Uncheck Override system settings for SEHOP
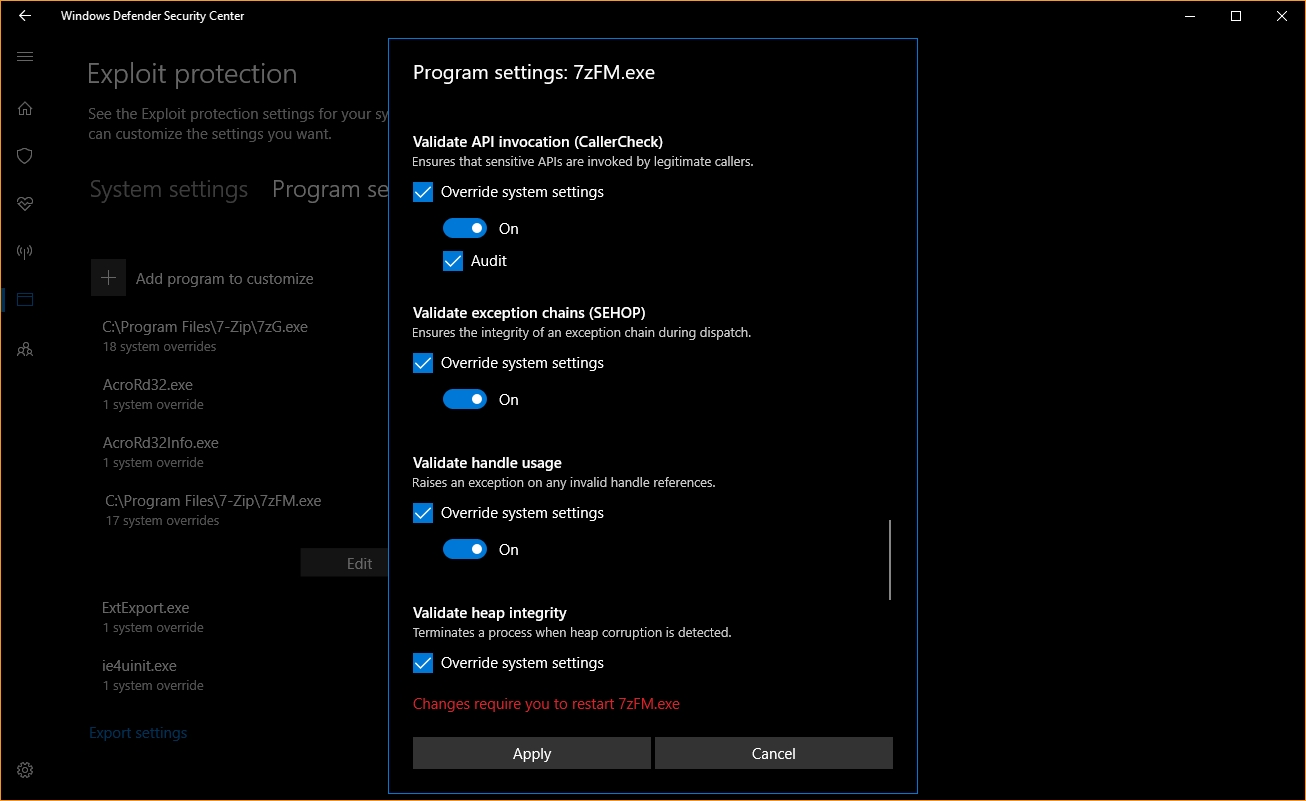Image resolution: width=1306 pixels, height=801 pixels. click(x=423, y=363)
